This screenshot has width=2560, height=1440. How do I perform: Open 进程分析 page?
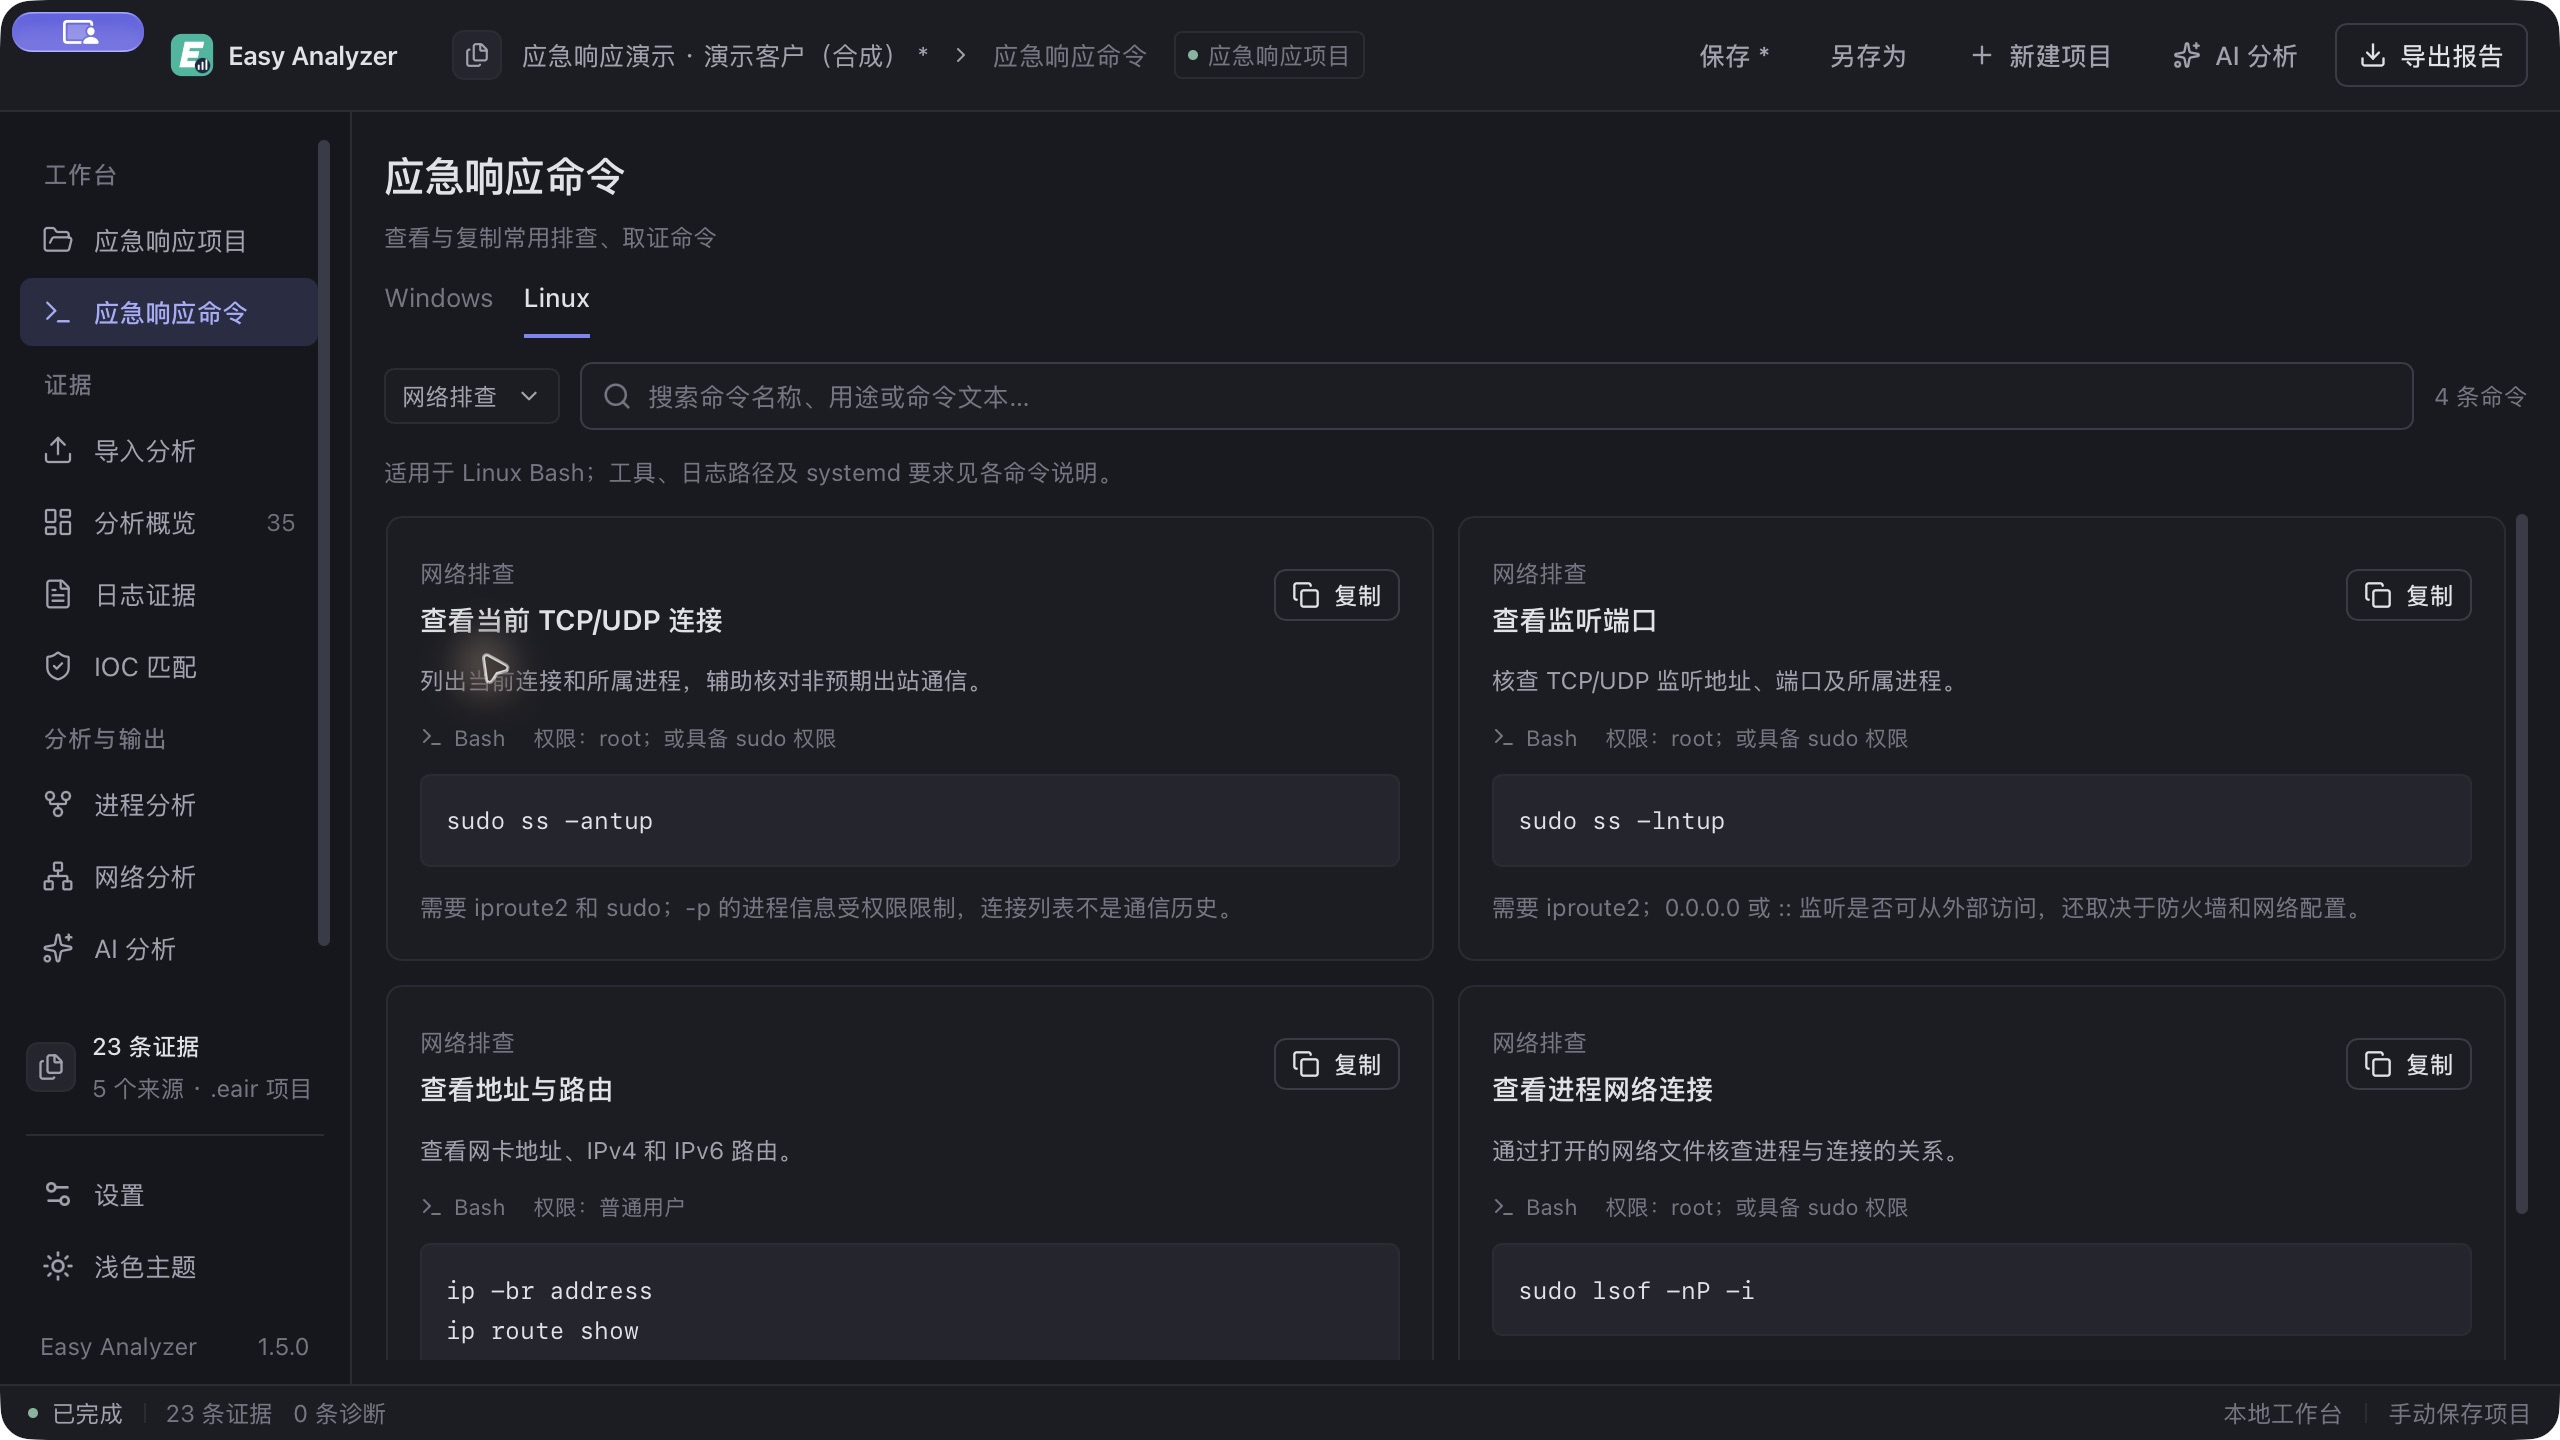(168, 805)
